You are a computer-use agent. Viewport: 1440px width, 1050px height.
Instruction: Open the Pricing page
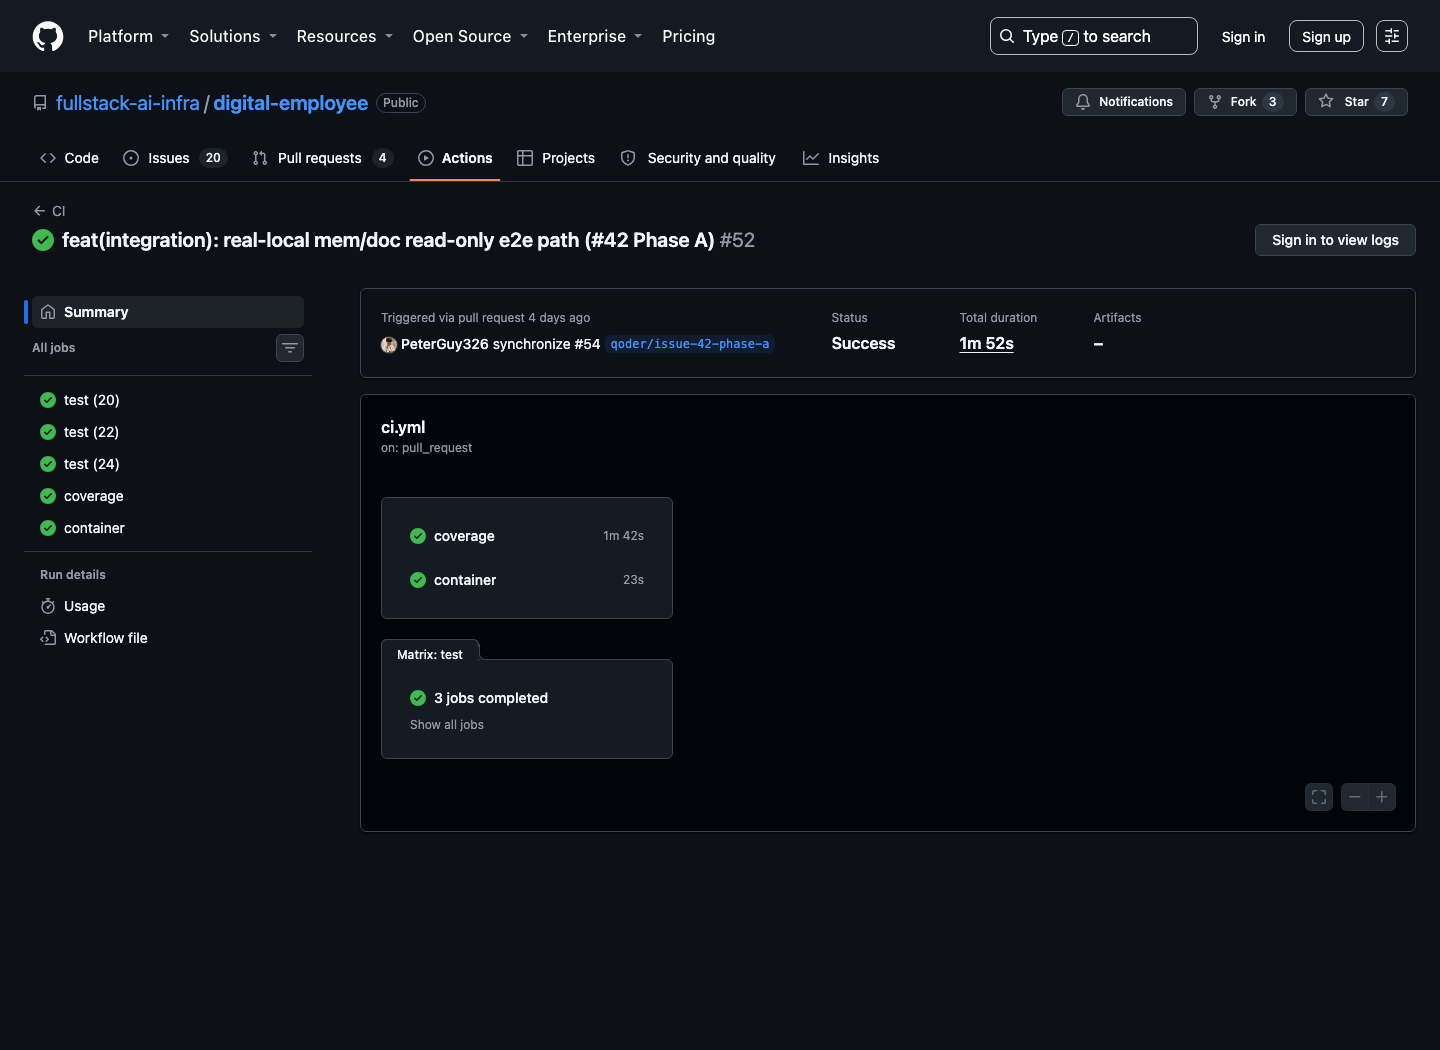[x=689, y=36]
